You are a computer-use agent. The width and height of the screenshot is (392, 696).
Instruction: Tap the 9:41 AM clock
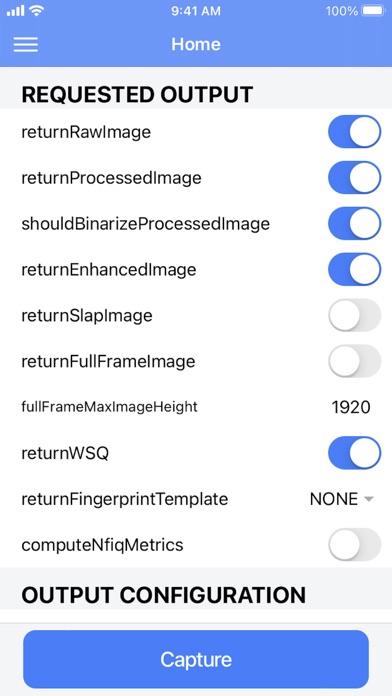196,11
